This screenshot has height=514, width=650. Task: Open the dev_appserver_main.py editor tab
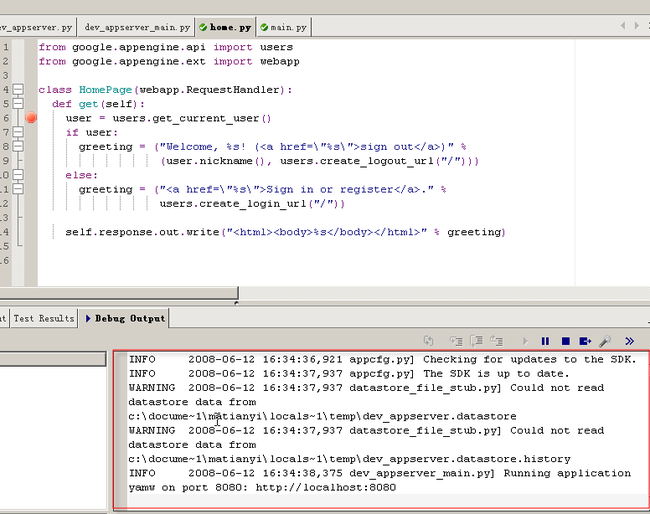click(137, 27)
